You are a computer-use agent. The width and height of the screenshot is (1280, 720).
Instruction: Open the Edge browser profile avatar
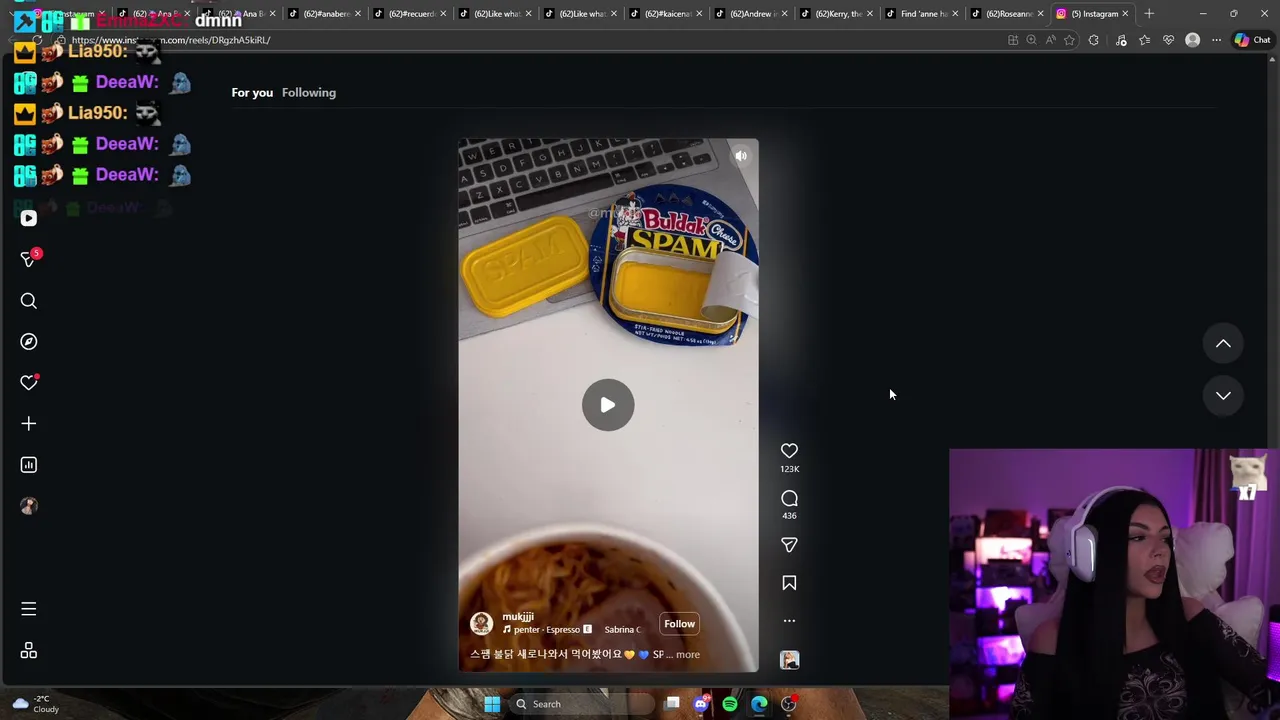tap(1192, 40)
